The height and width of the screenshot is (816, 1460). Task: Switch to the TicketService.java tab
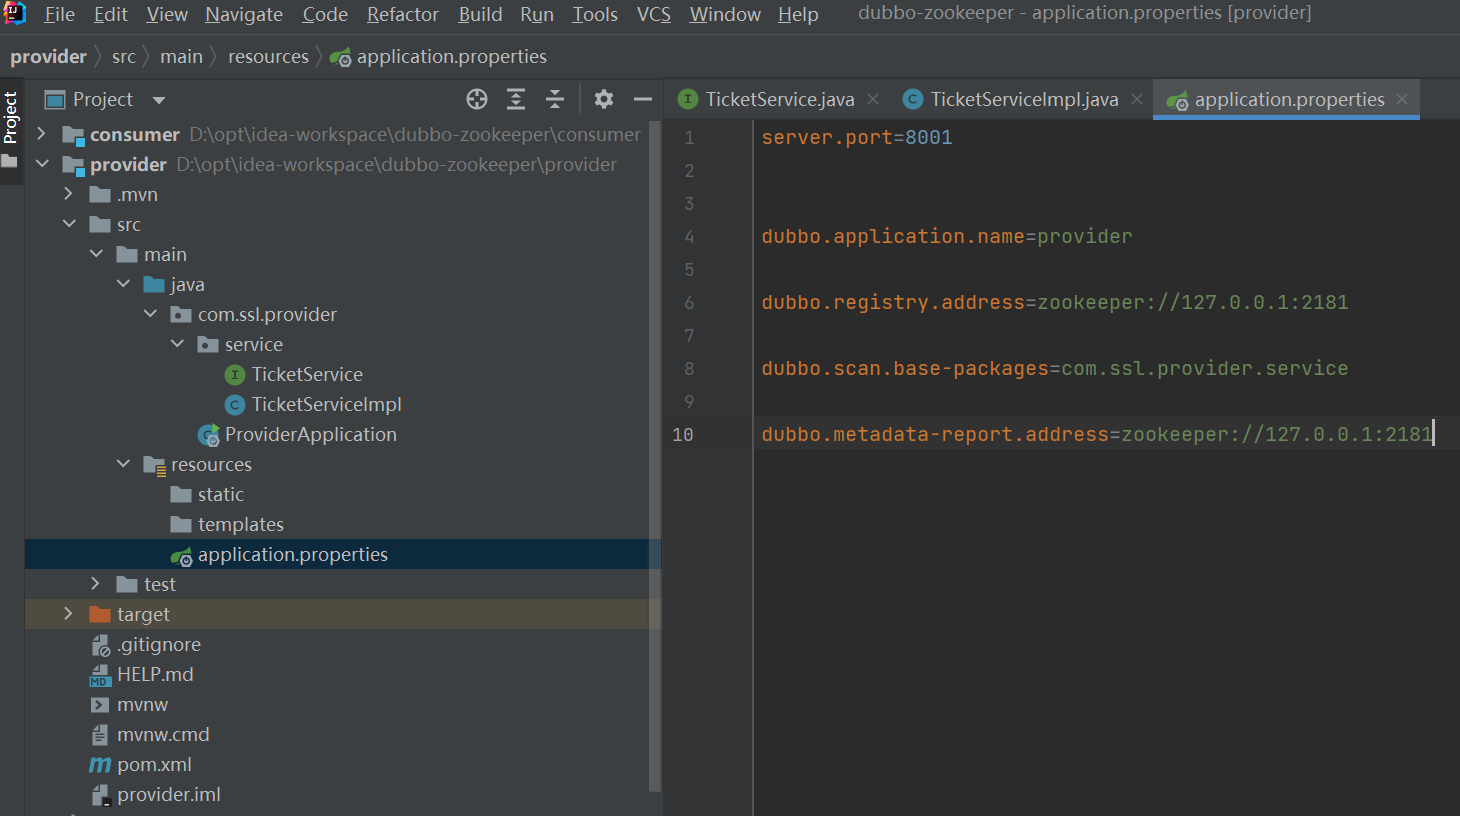(768, 99)
